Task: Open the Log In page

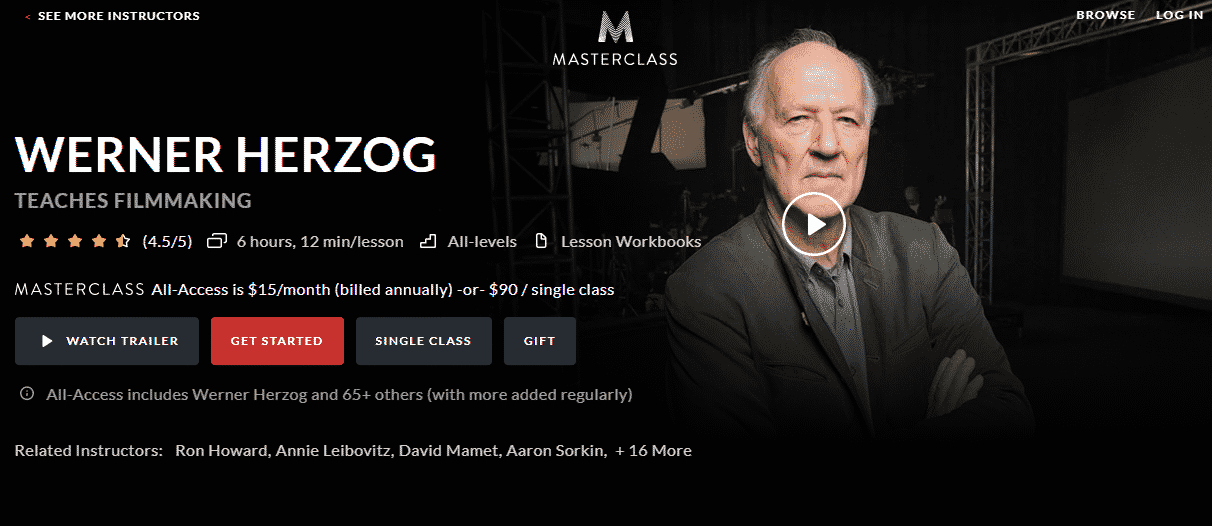Action: coord(1179,15)
